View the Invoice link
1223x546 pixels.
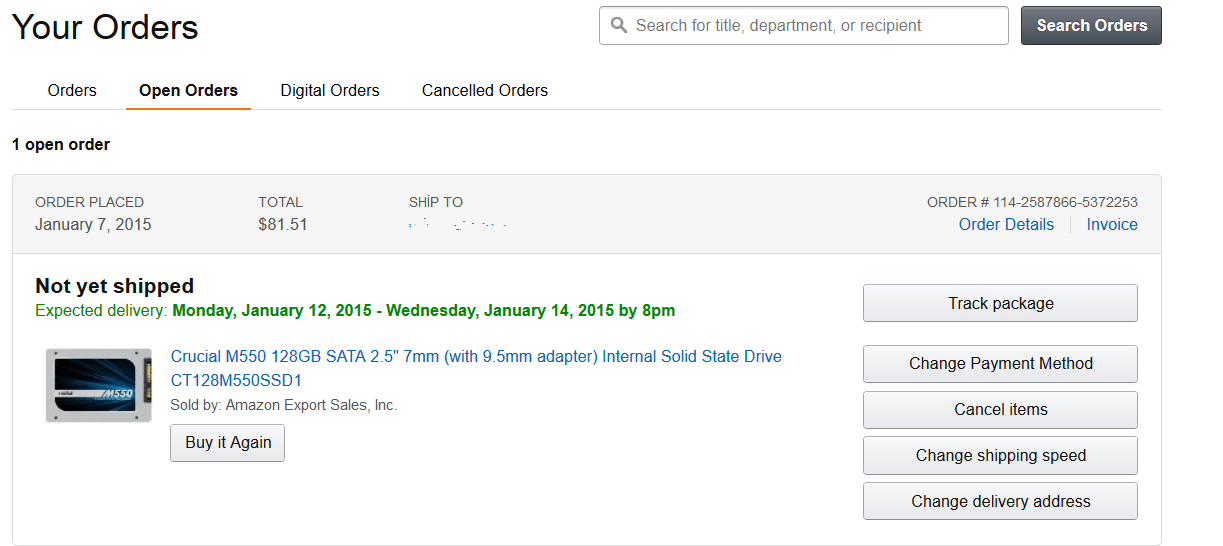pos(1112,225)
